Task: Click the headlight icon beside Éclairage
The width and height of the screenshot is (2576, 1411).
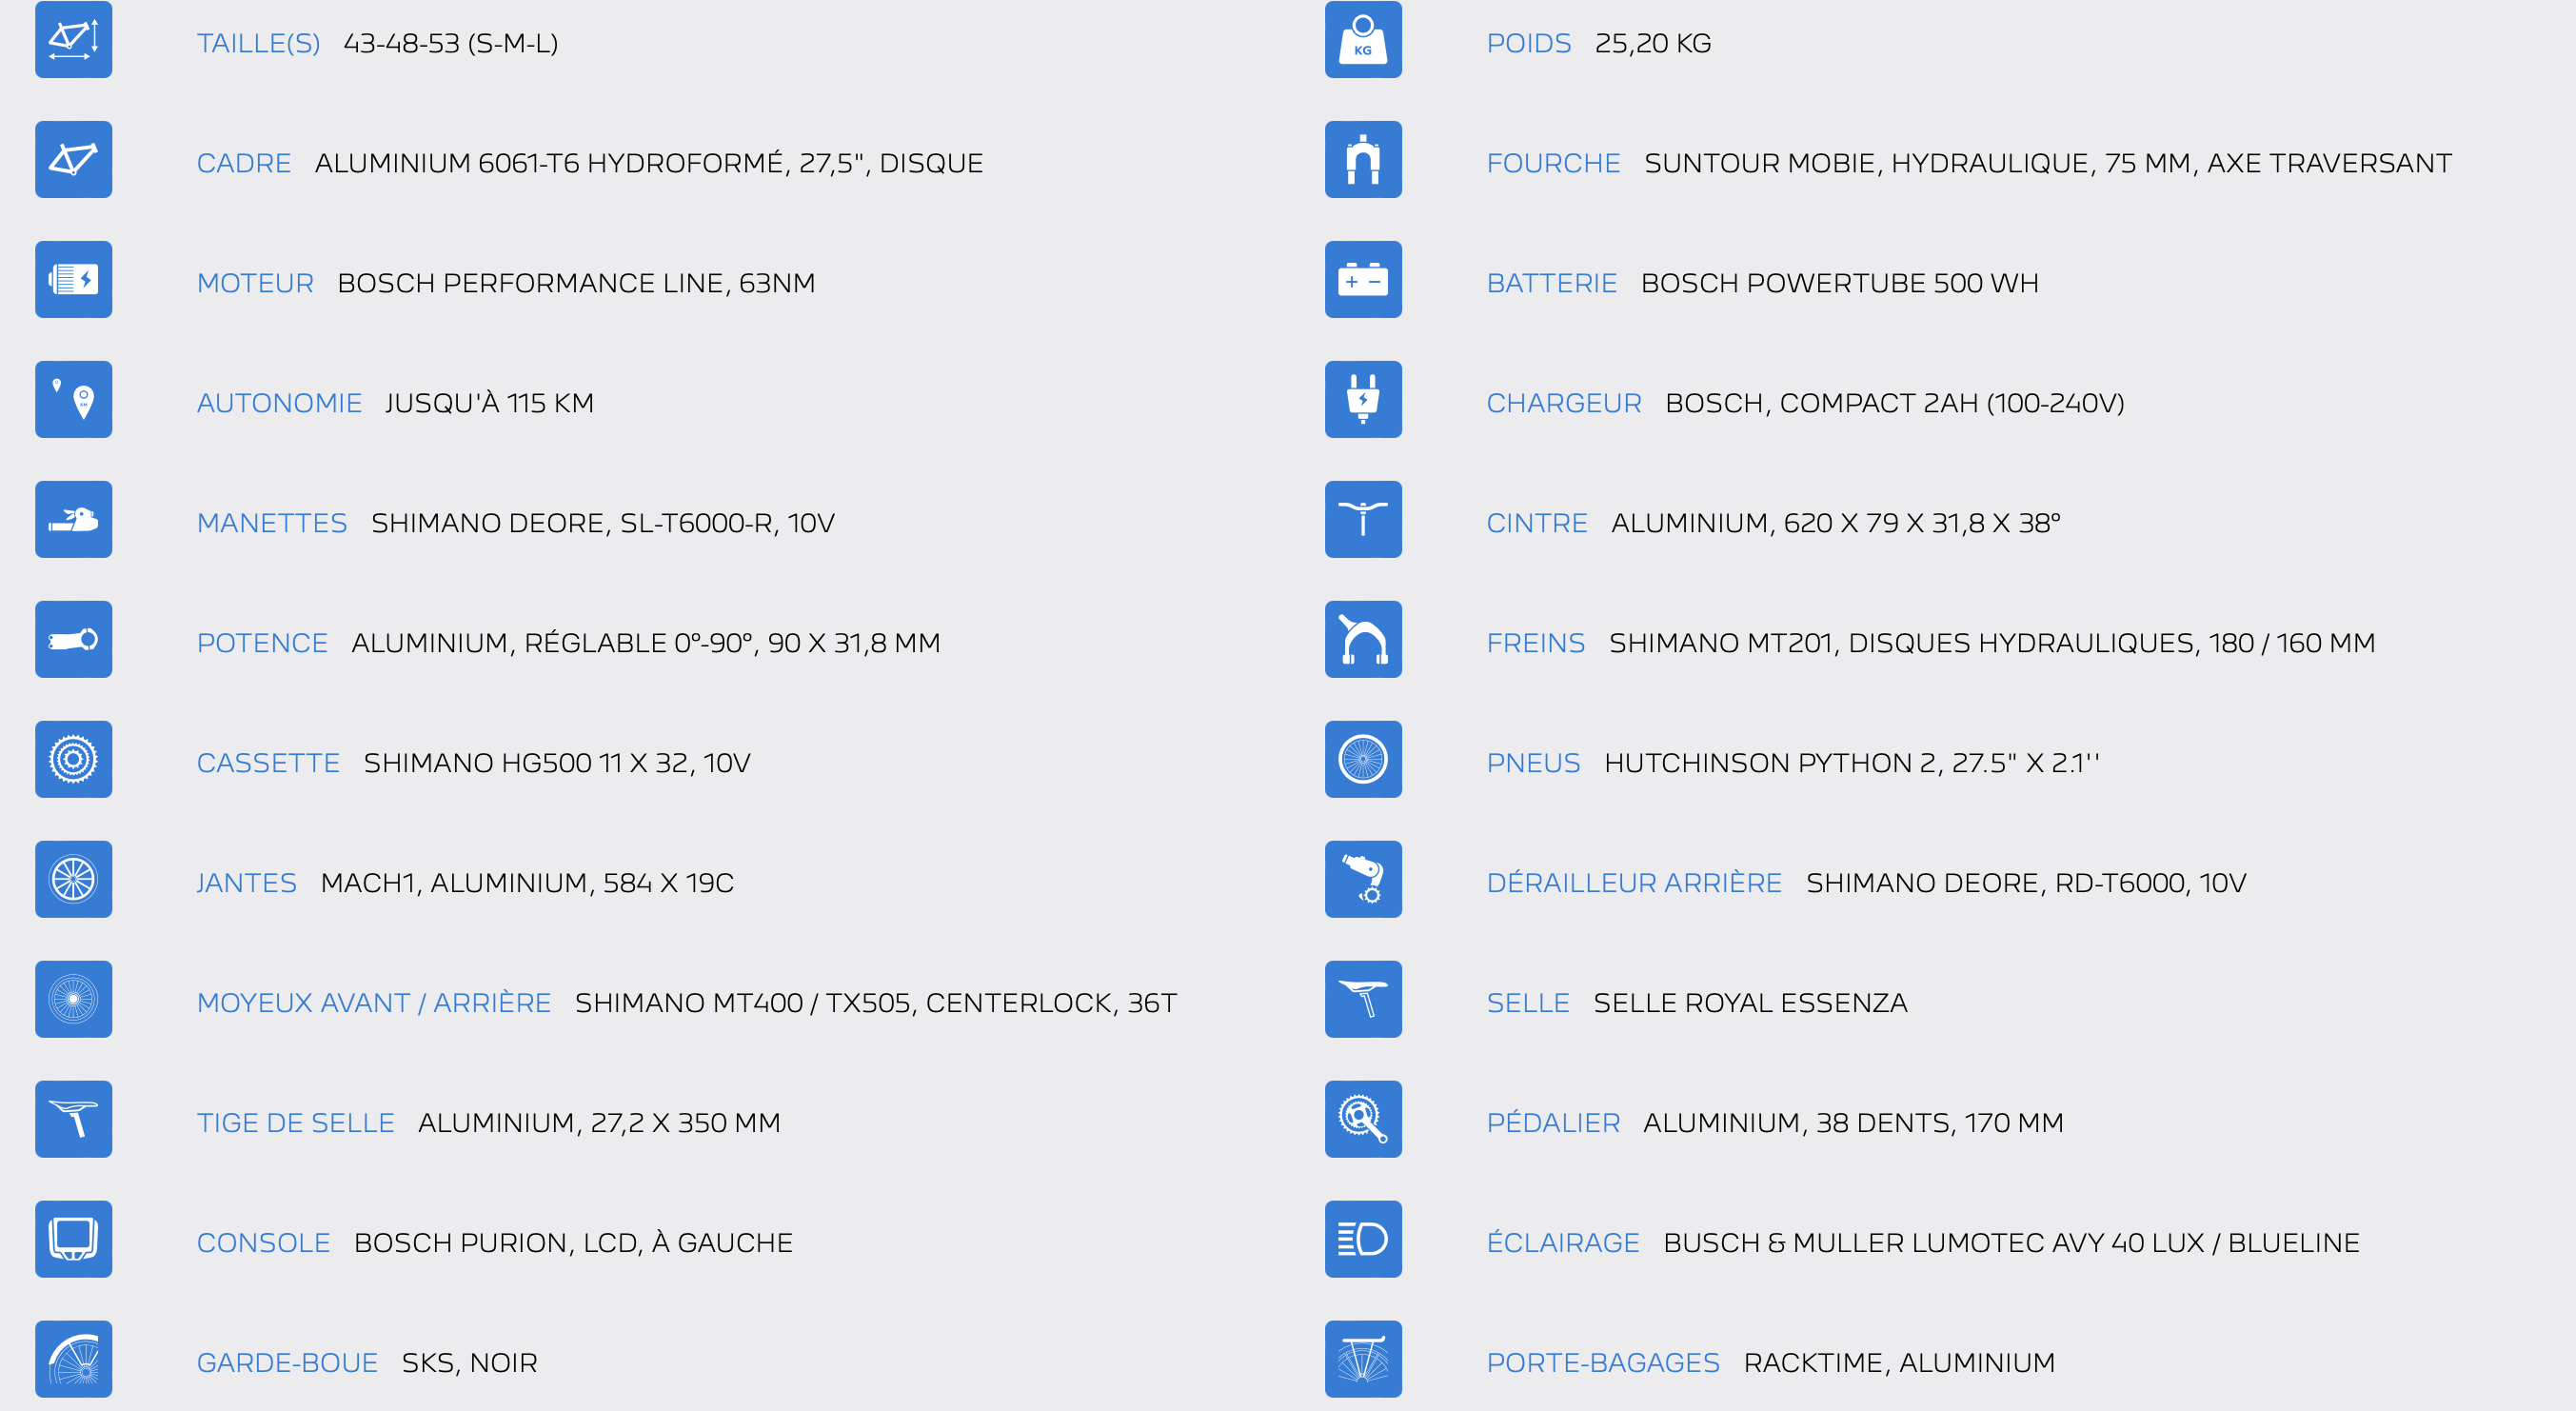Action: [1362, 1240]
